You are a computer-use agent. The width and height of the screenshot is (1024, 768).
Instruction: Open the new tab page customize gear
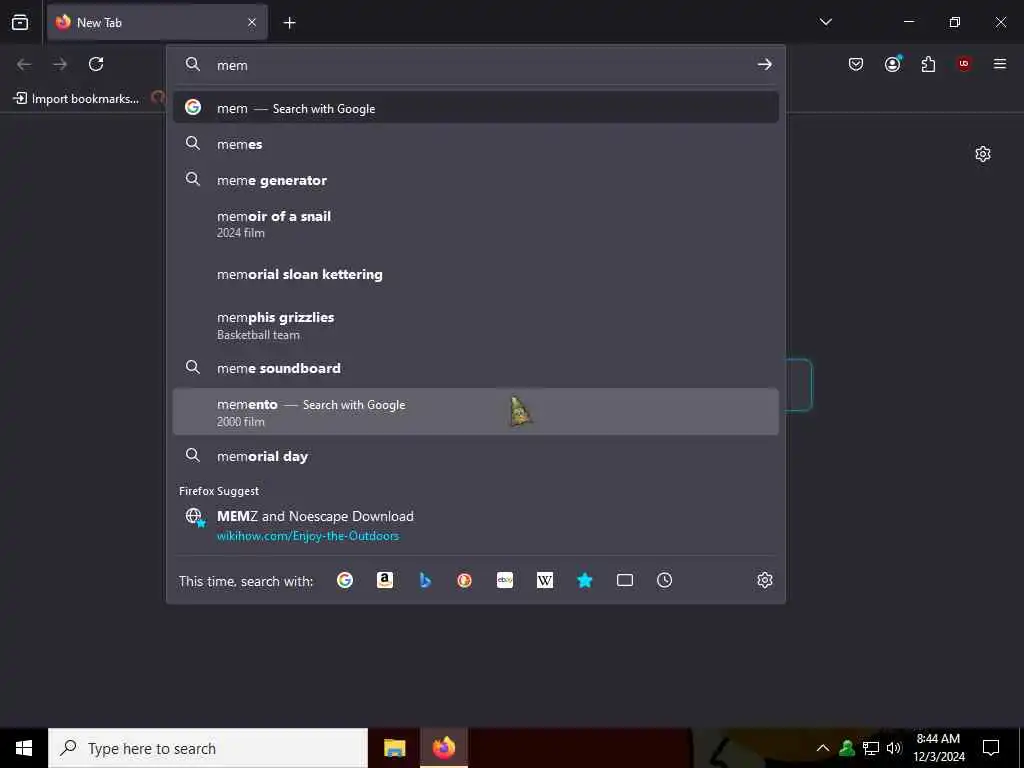(x=983, y=154)
